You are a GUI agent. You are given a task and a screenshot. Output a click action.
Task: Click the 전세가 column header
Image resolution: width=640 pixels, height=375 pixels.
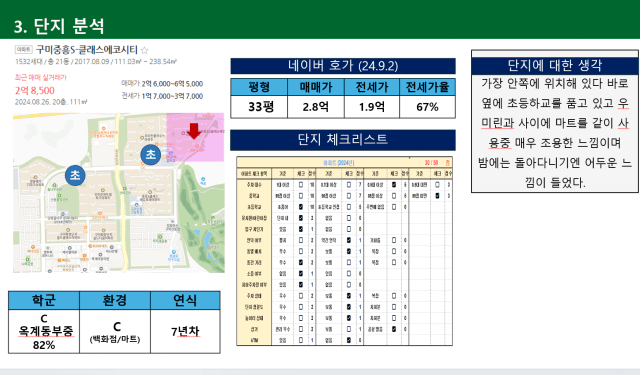(372, 87)
